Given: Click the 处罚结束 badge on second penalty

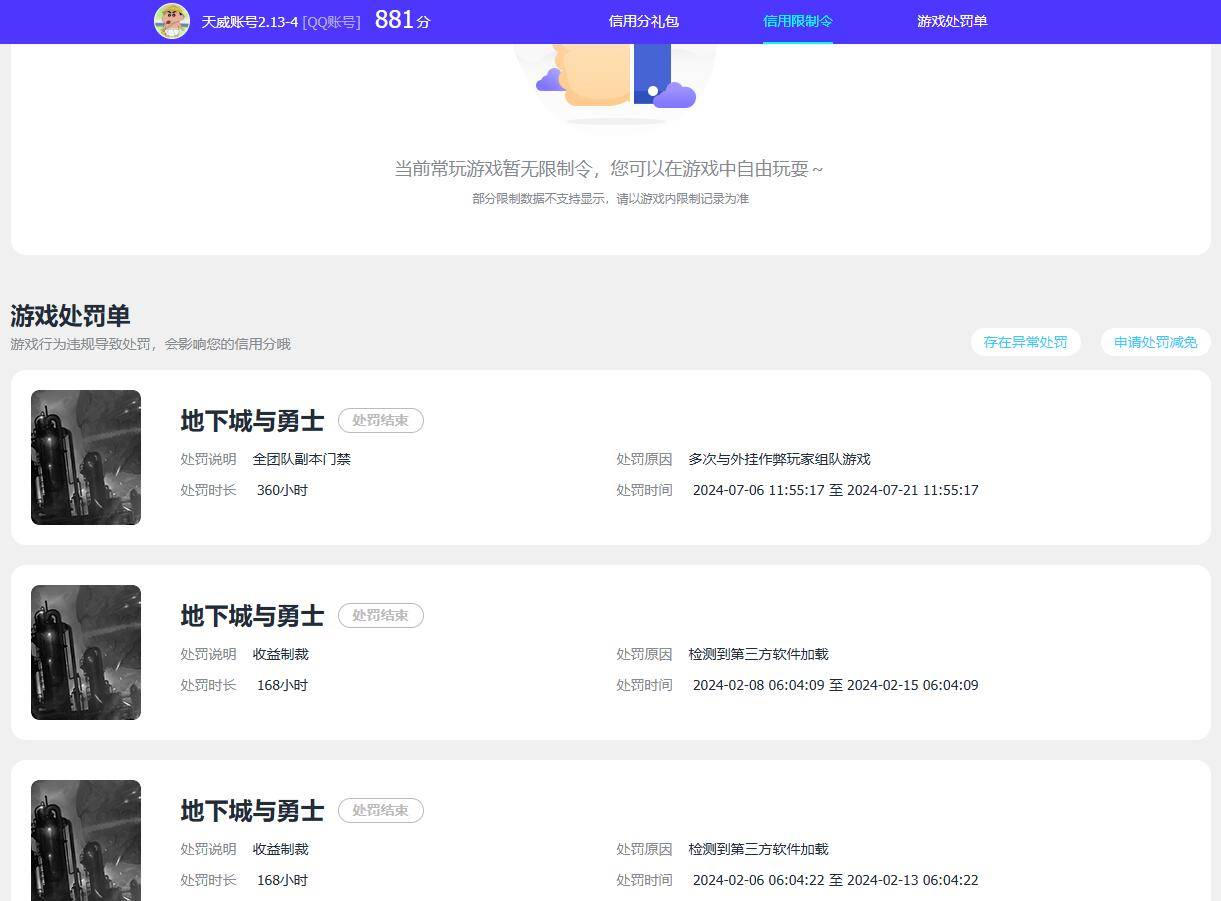Looking at the screenshot, I should pyautogui.click(x=381, y=615).
